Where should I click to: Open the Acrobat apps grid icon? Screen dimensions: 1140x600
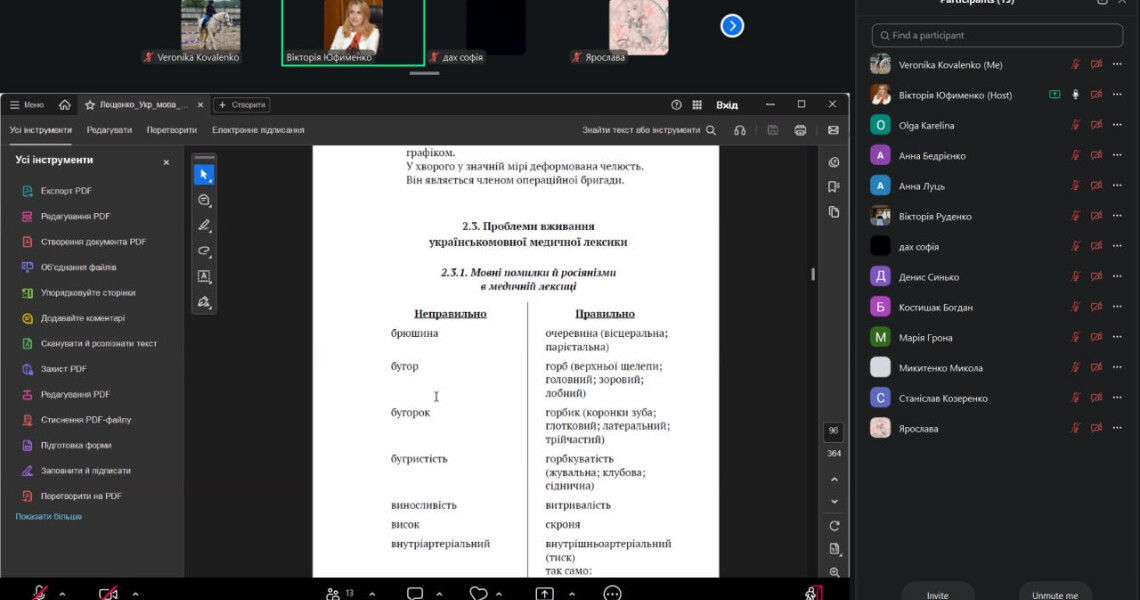[x=697, y=105]
